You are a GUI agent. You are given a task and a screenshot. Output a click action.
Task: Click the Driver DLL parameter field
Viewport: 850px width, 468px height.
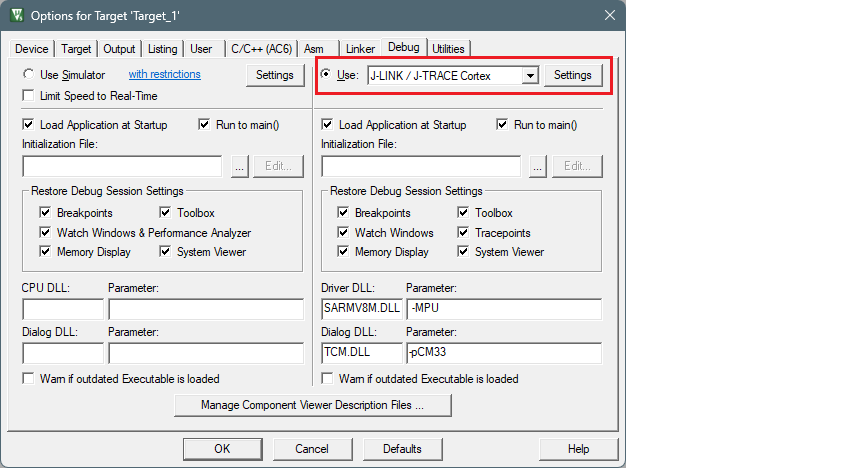[504, 309]
